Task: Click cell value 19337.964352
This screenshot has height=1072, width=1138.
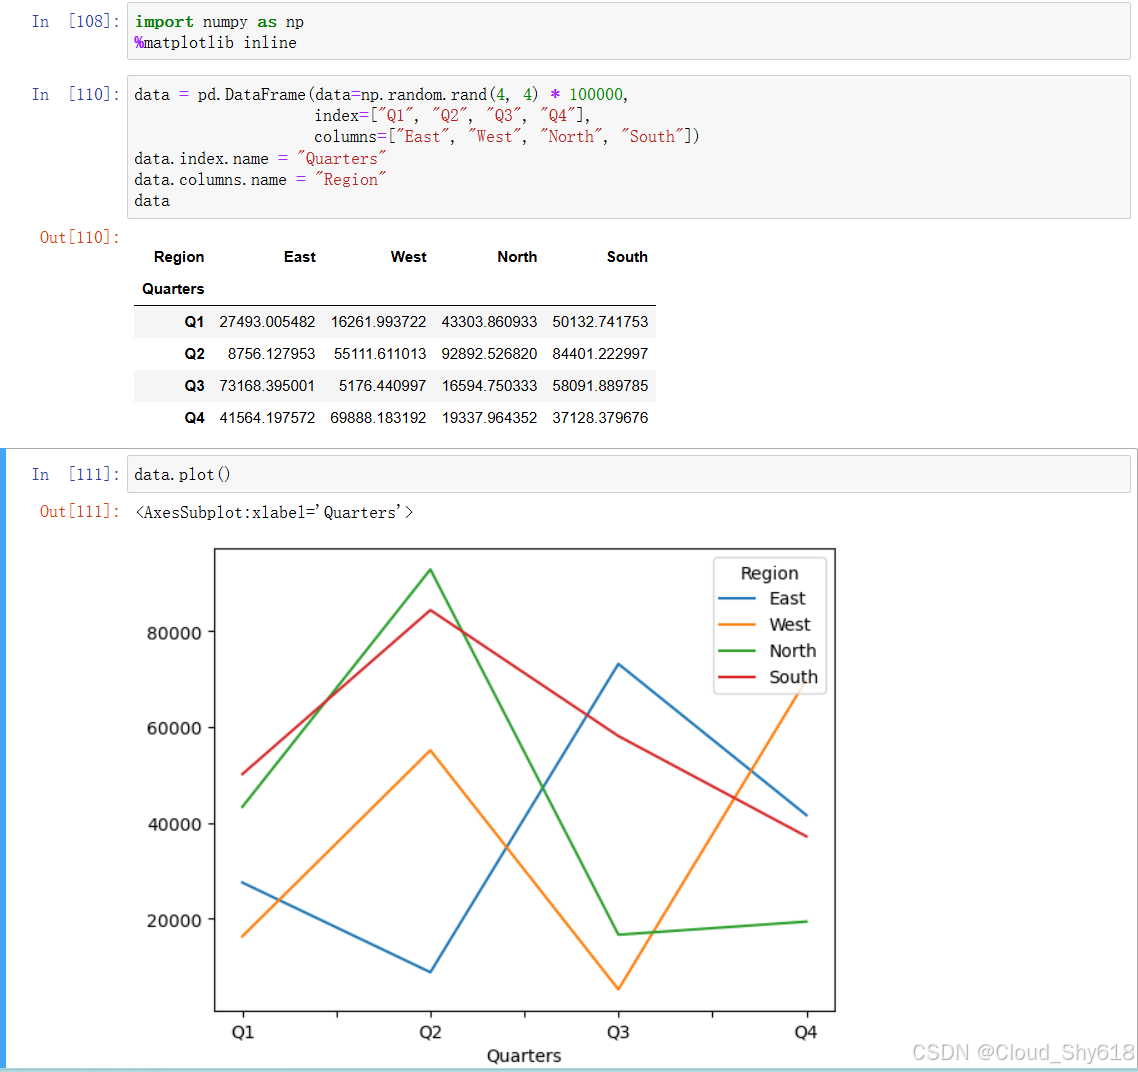Action: pos(489,417)
